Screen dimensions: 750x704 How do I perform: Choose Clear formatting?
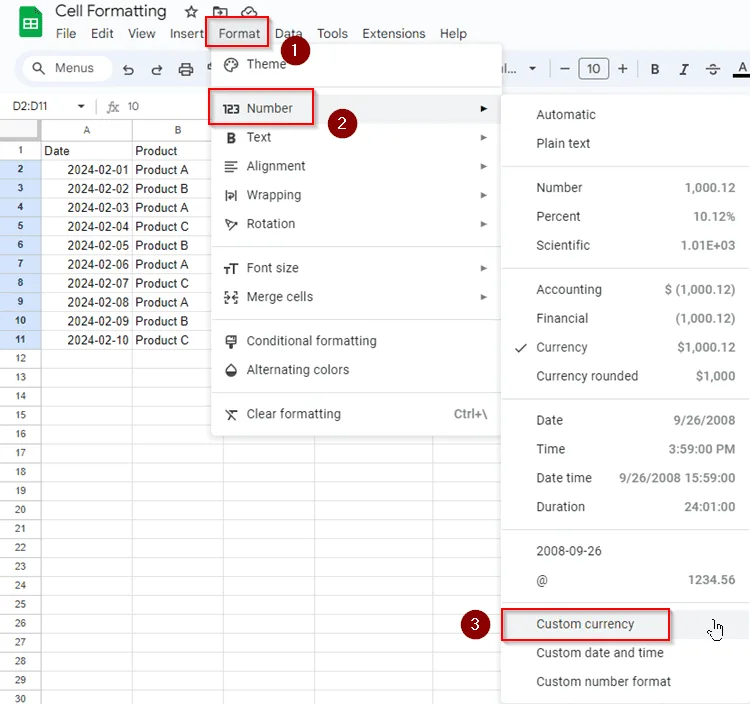[x=356, y=414]
